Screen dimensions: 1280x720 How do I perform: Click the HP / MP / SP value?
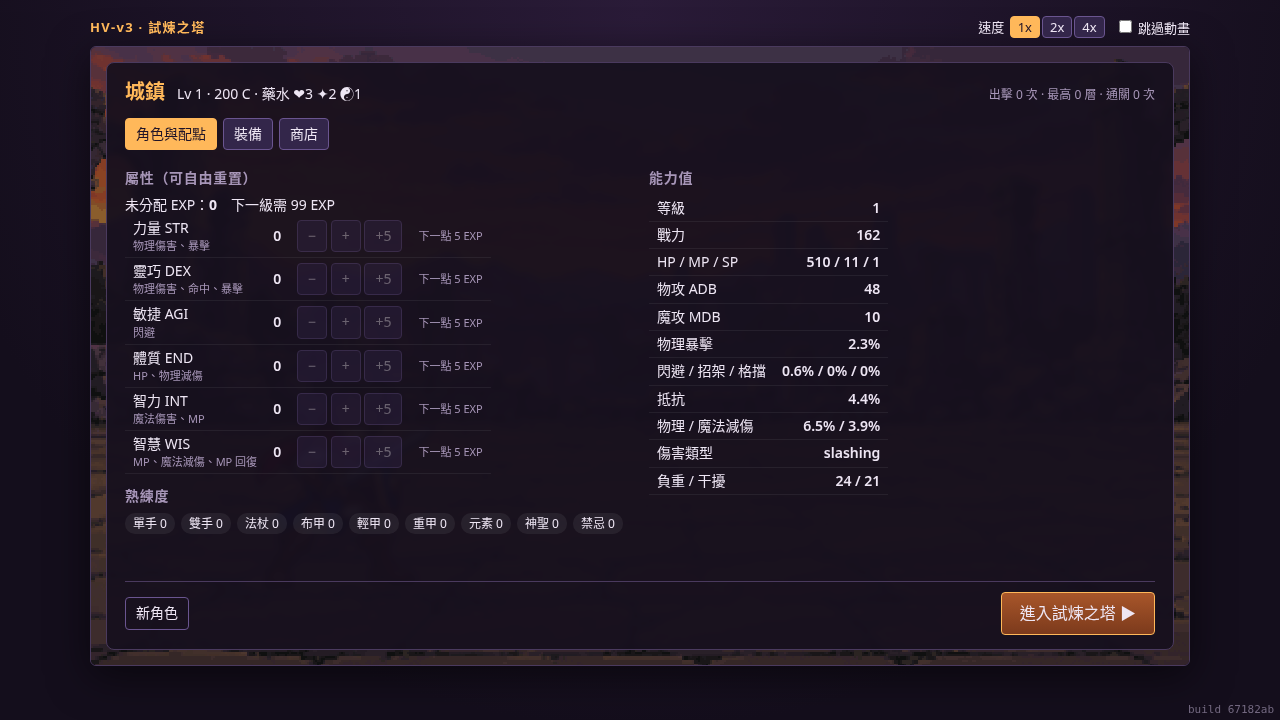click(x=843, y=262)
